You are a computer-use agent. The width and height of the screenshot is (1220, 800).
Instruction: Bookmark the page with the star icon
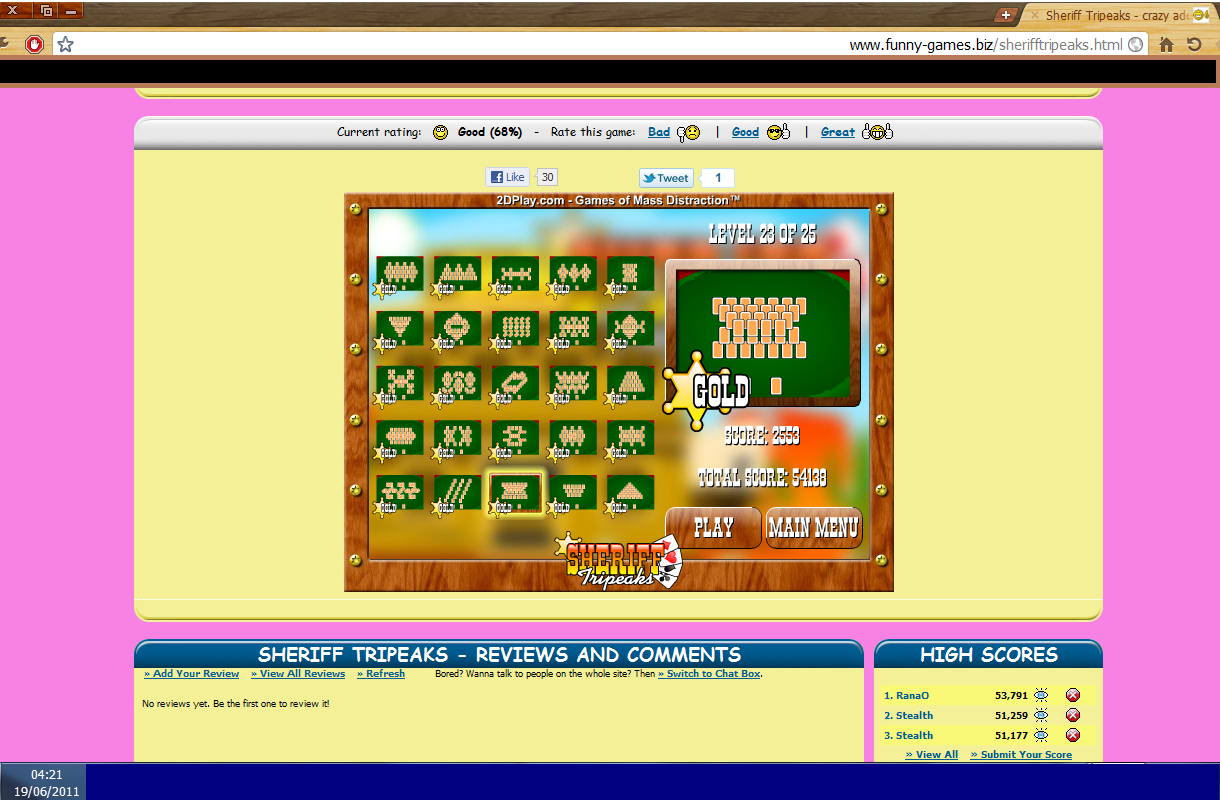click(x=65, y=44)
